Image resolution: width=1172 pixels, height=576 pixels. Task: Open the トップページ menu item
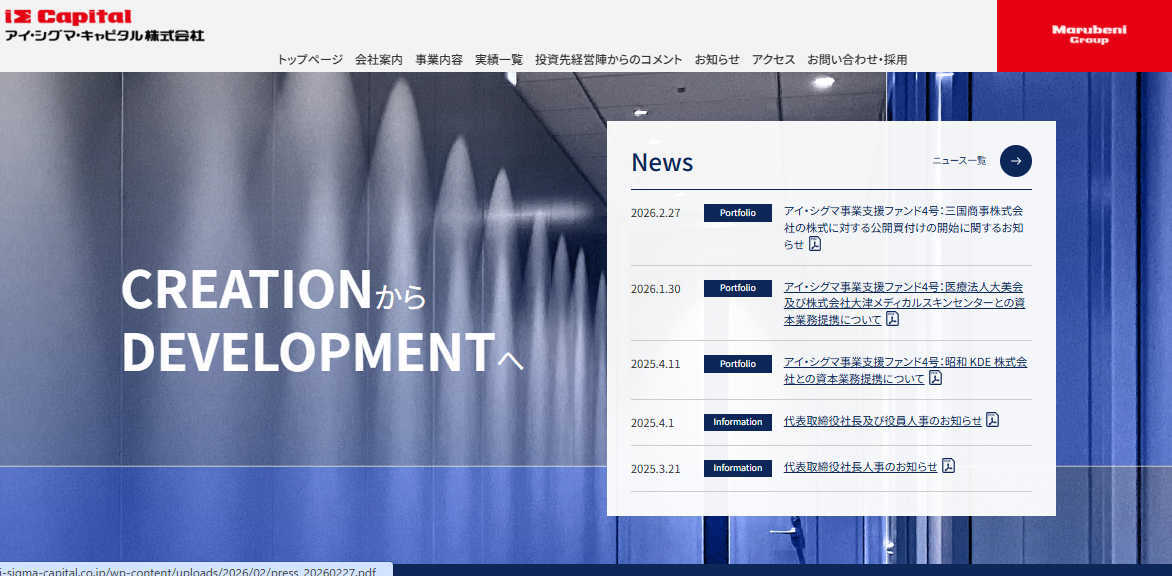(x=310, y=60)
